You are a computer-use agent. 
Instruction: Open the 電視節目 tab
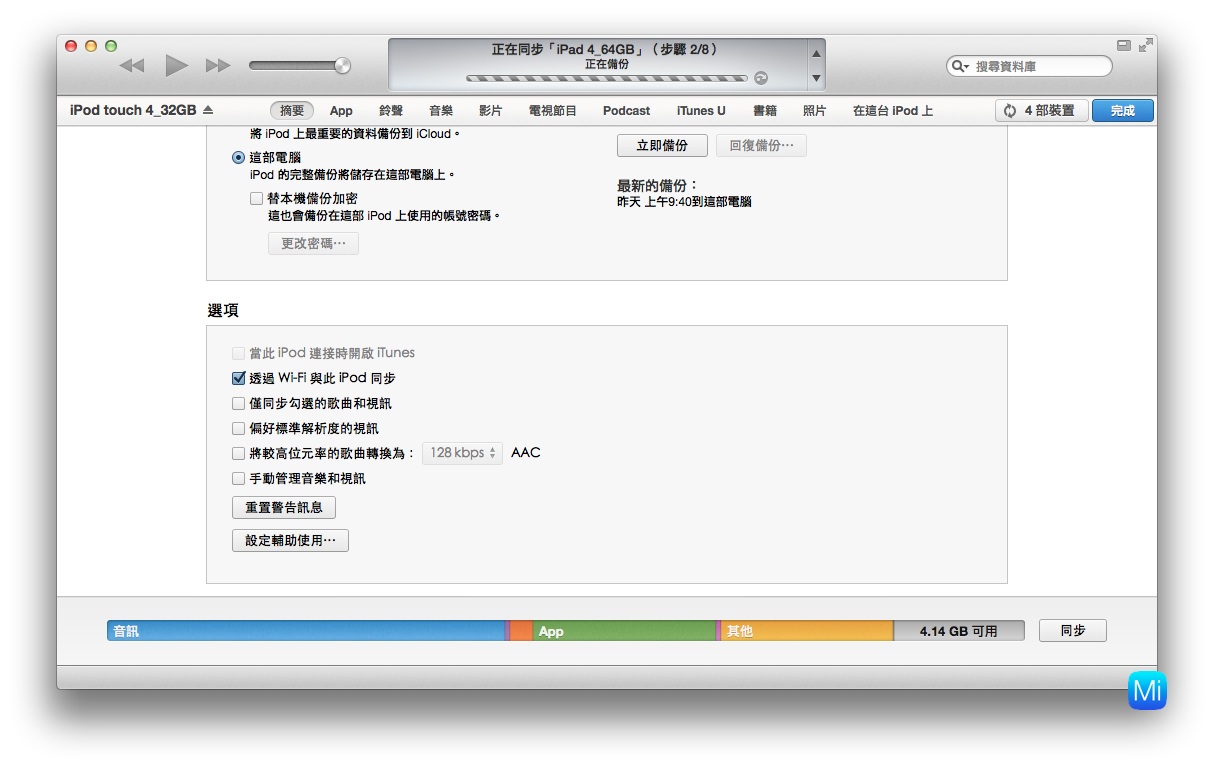coord(553,111)
